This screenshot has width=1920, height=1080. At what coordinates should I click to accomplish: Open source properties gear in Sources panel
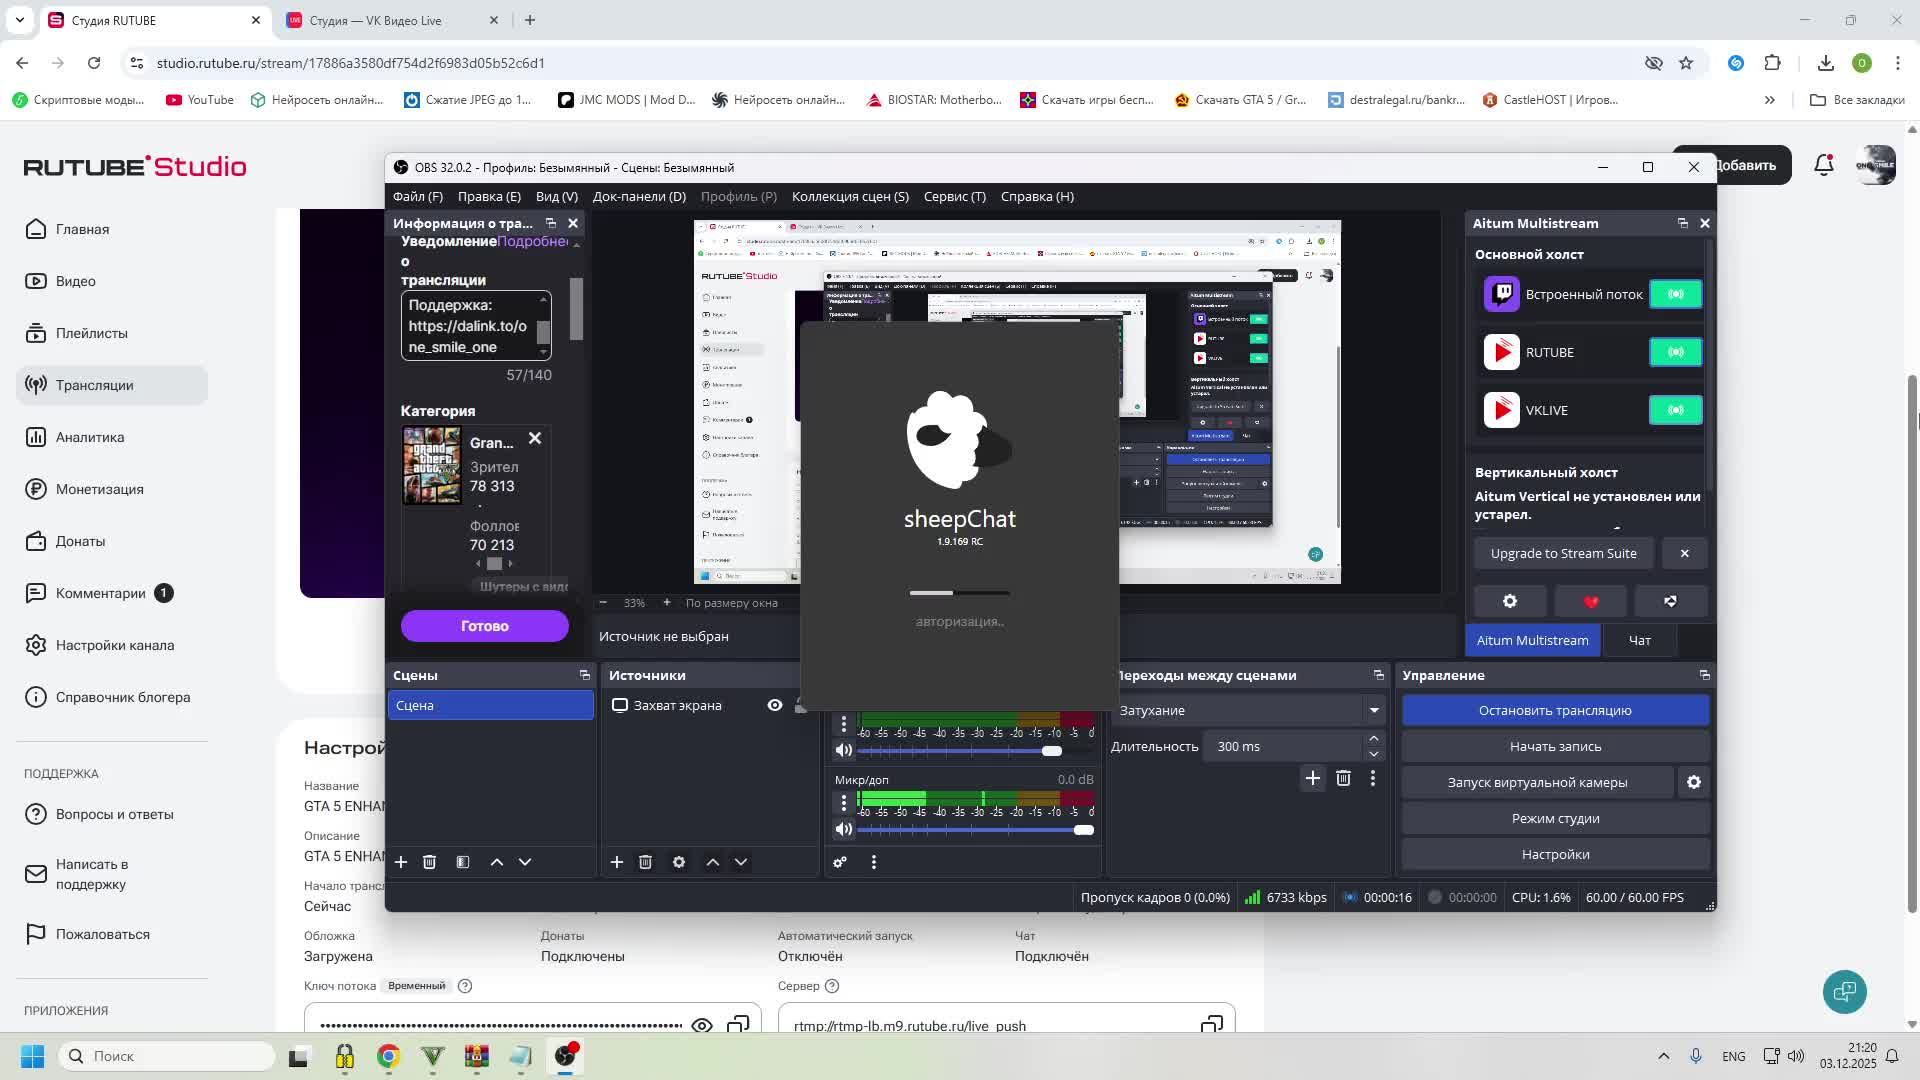[679, 862]
